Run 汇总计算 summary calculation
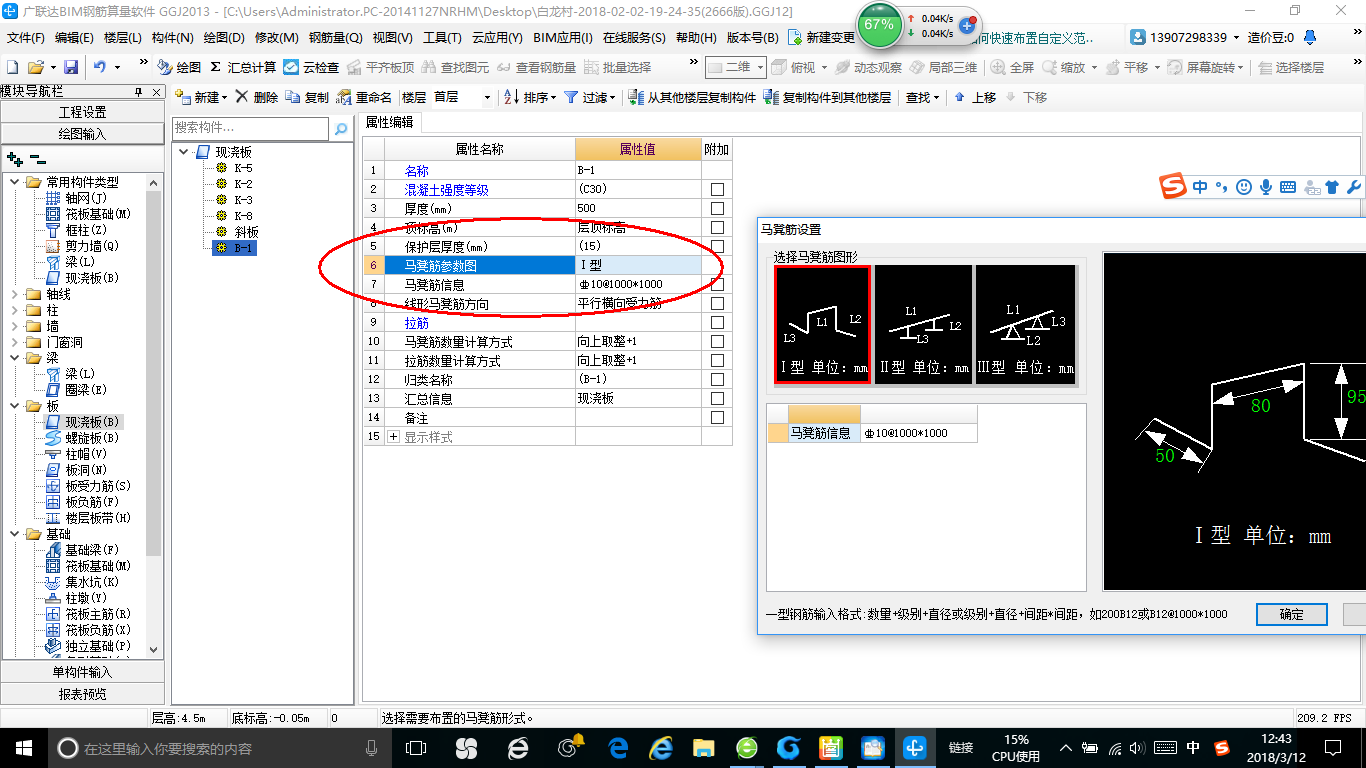 point(243,67)
